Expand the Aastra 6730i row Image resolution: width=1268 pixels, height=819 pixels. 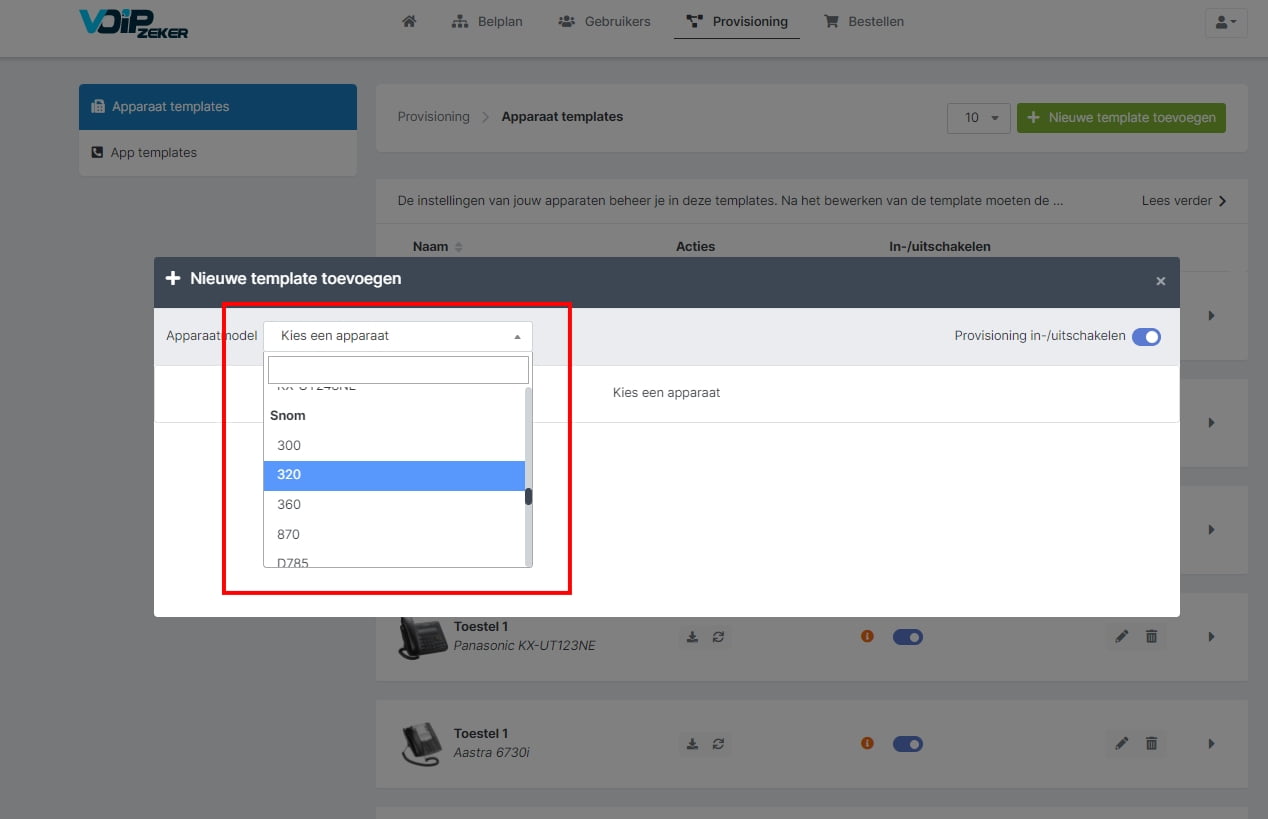1211,744
